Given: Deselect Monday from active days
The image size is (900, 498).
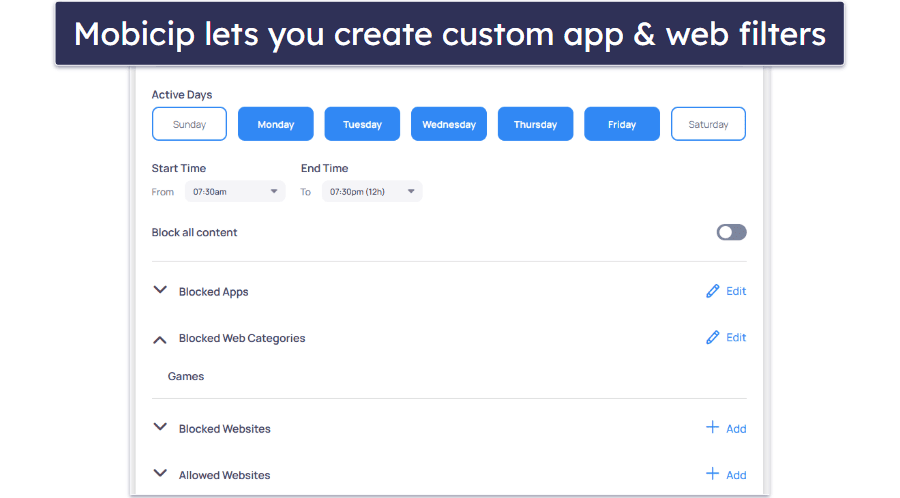Looking at the screenshot, I should coord(276,124).
